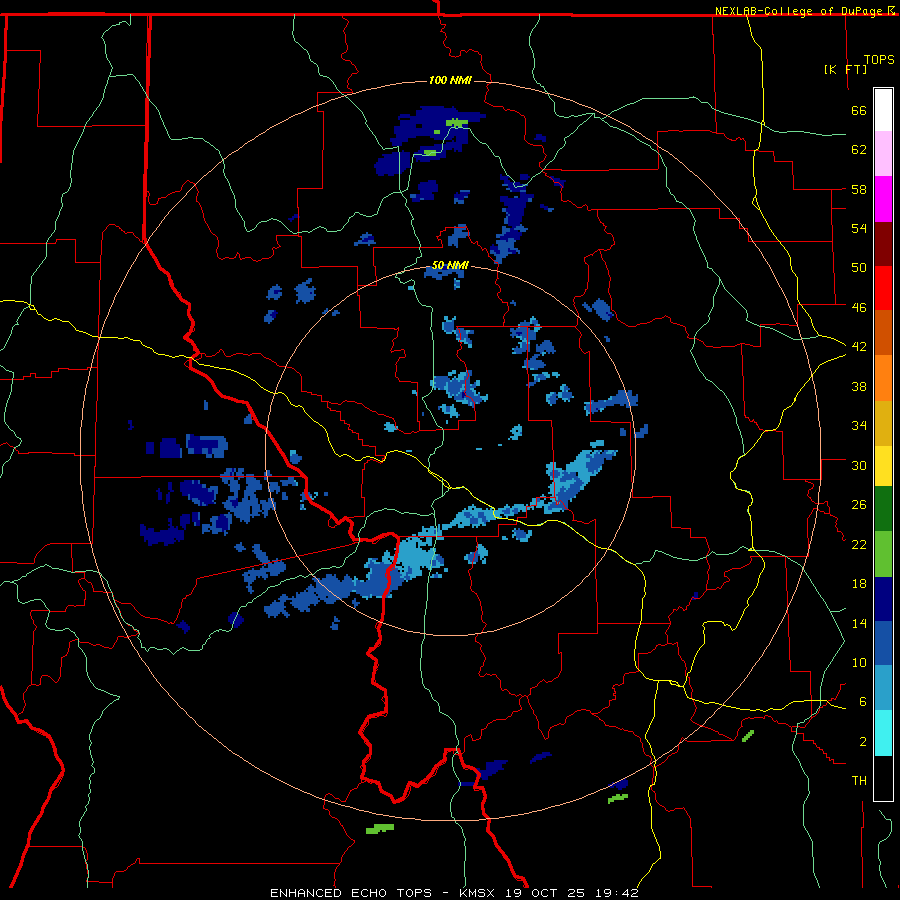900x900 pixels.
Task: Pick the magenta legend swatch
Action: (883, 199)
